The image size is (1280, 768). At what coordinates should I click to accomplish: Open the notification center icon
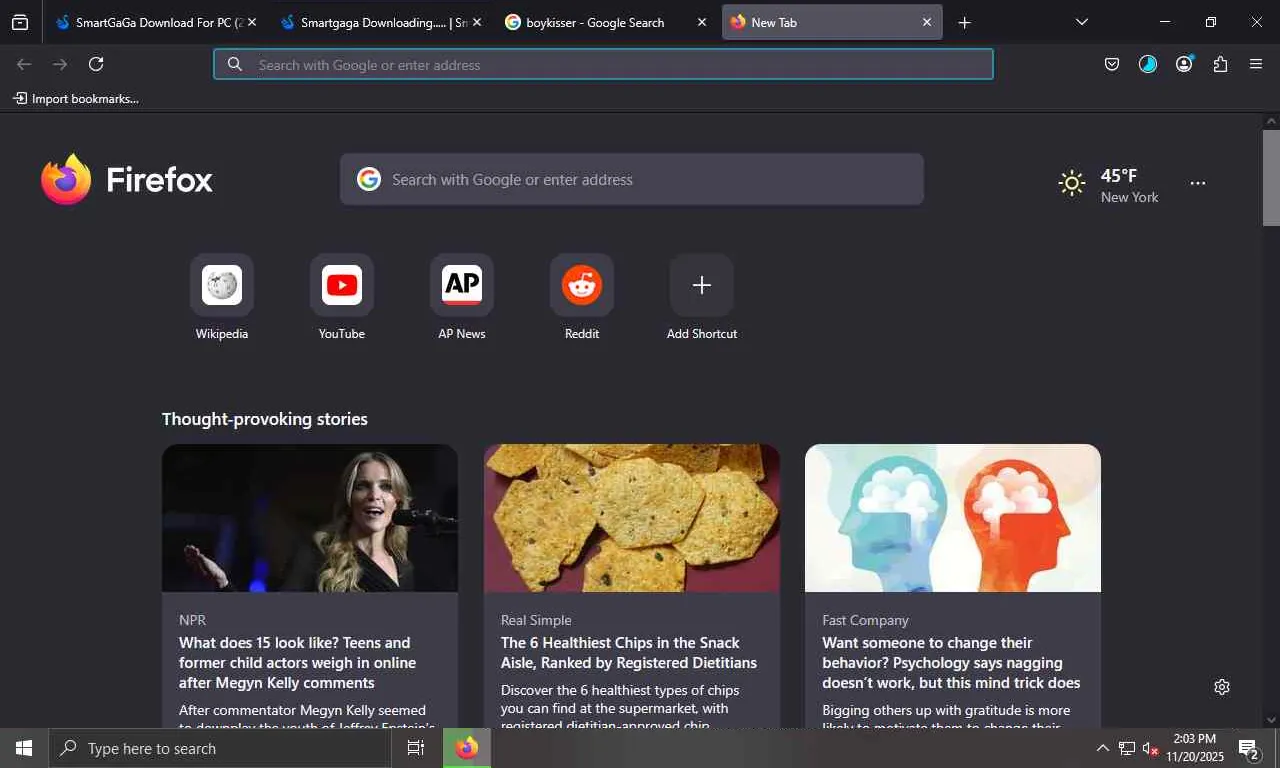[1249, 748]
